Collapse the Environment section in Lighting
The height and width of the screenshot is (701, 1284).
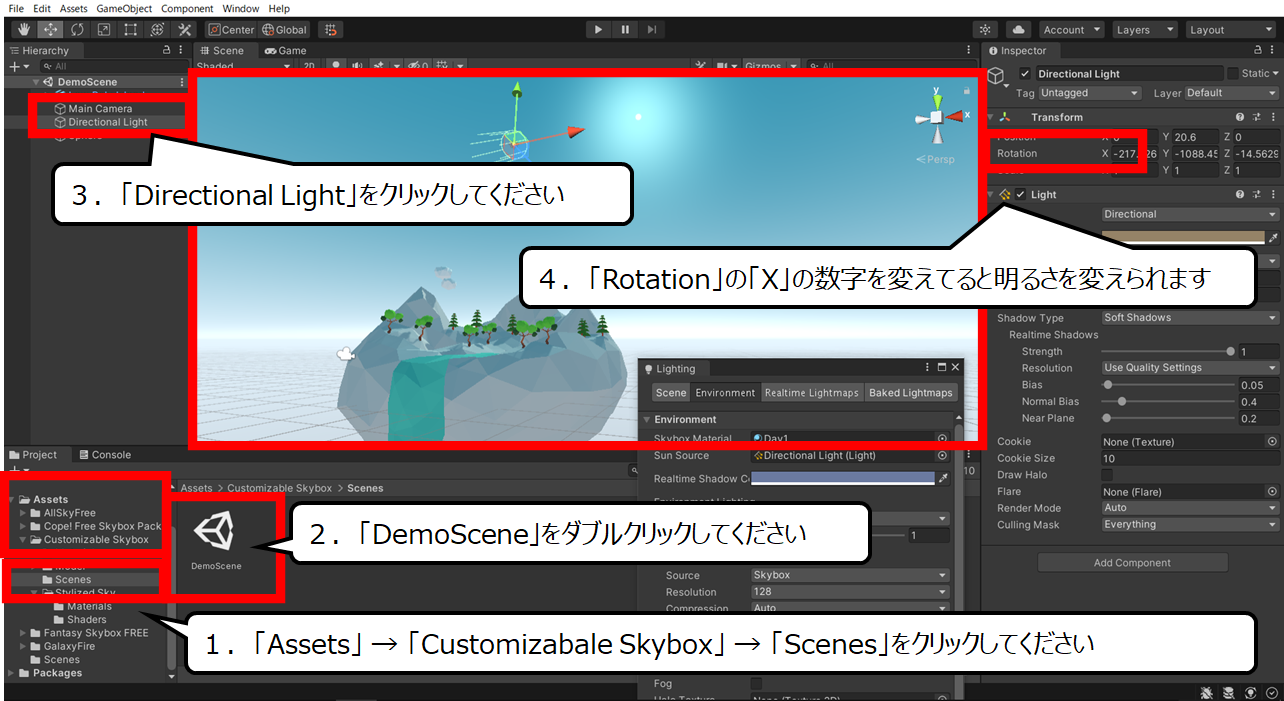647,420
